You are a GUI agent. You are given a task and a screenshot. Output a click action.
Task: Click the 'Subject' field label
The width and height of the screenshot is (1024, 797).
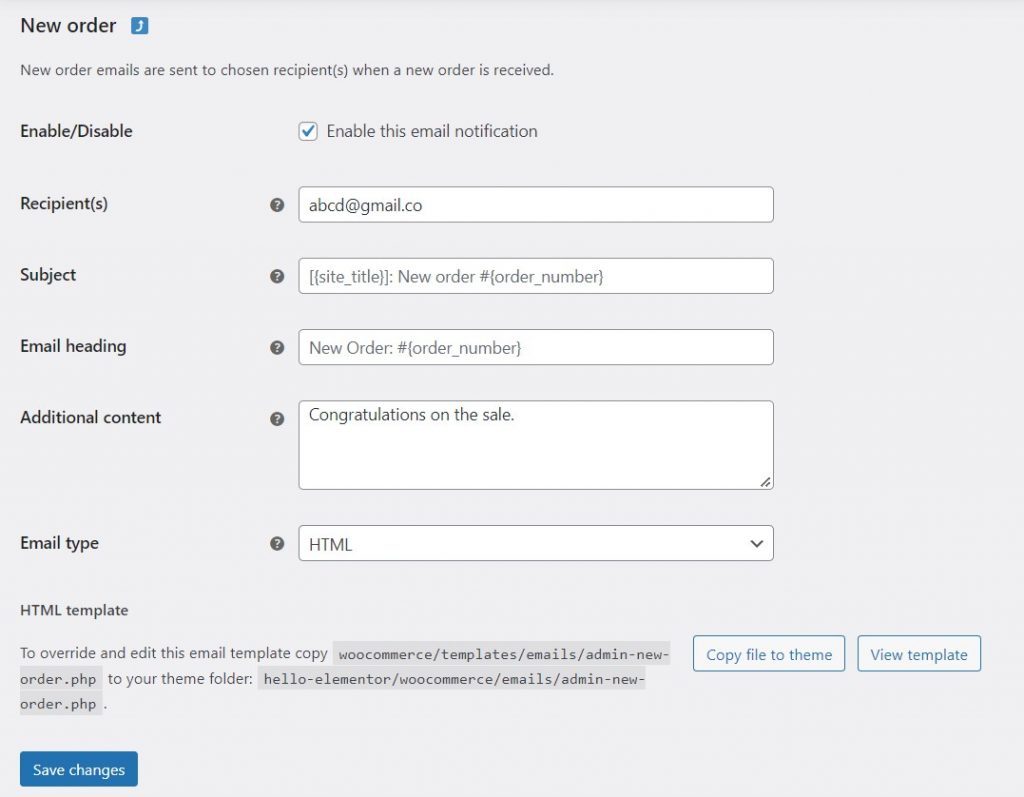(48, 275)
